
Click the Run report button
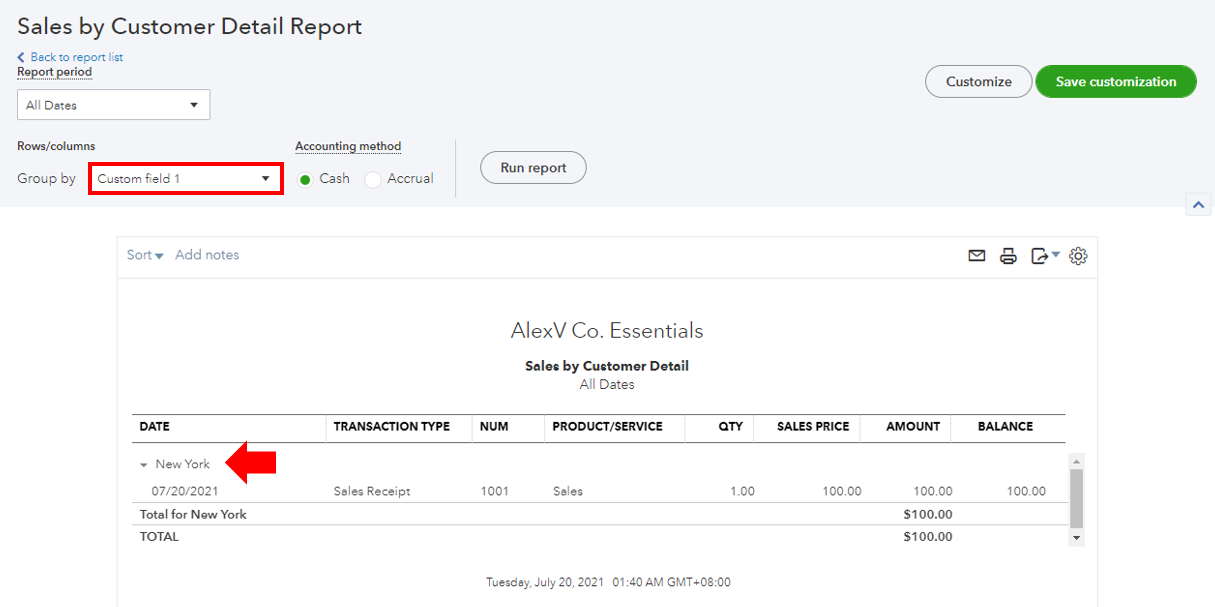coord(533,167)
